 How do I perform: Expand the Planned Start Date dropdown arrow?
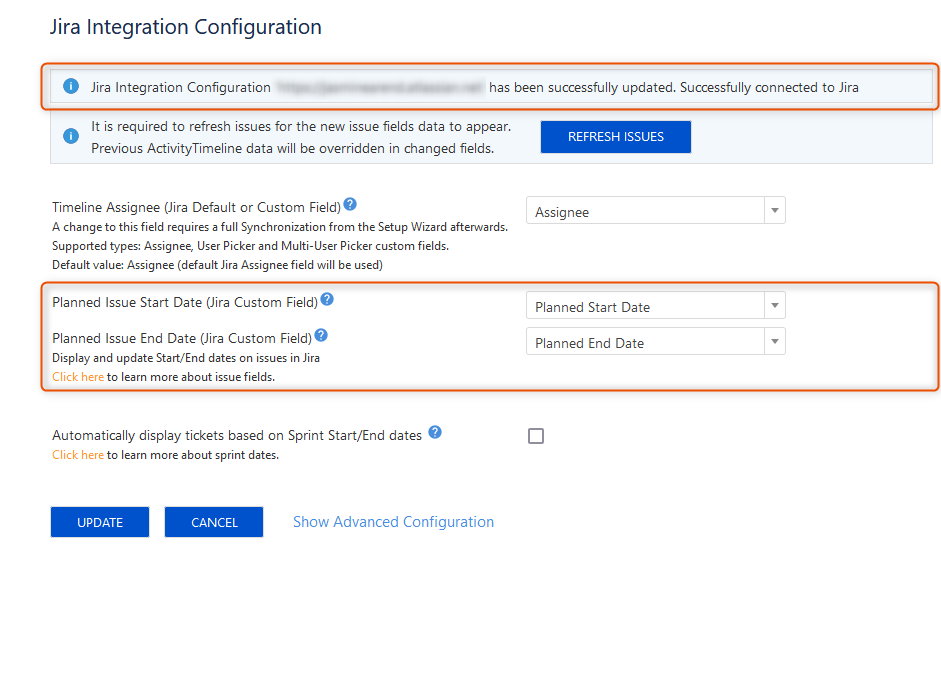(x=774, y=305)
